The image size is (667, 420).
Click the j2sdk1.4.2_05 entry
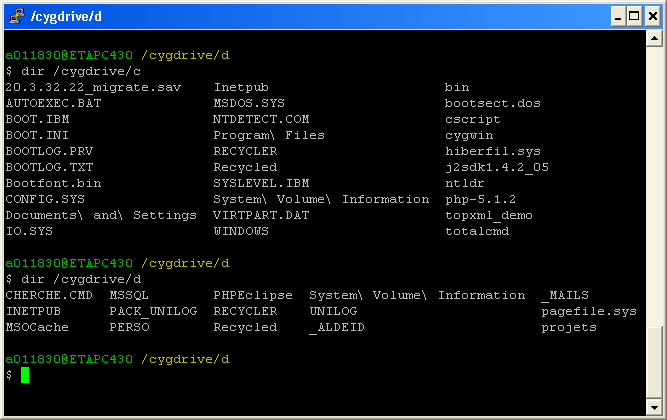496,167
